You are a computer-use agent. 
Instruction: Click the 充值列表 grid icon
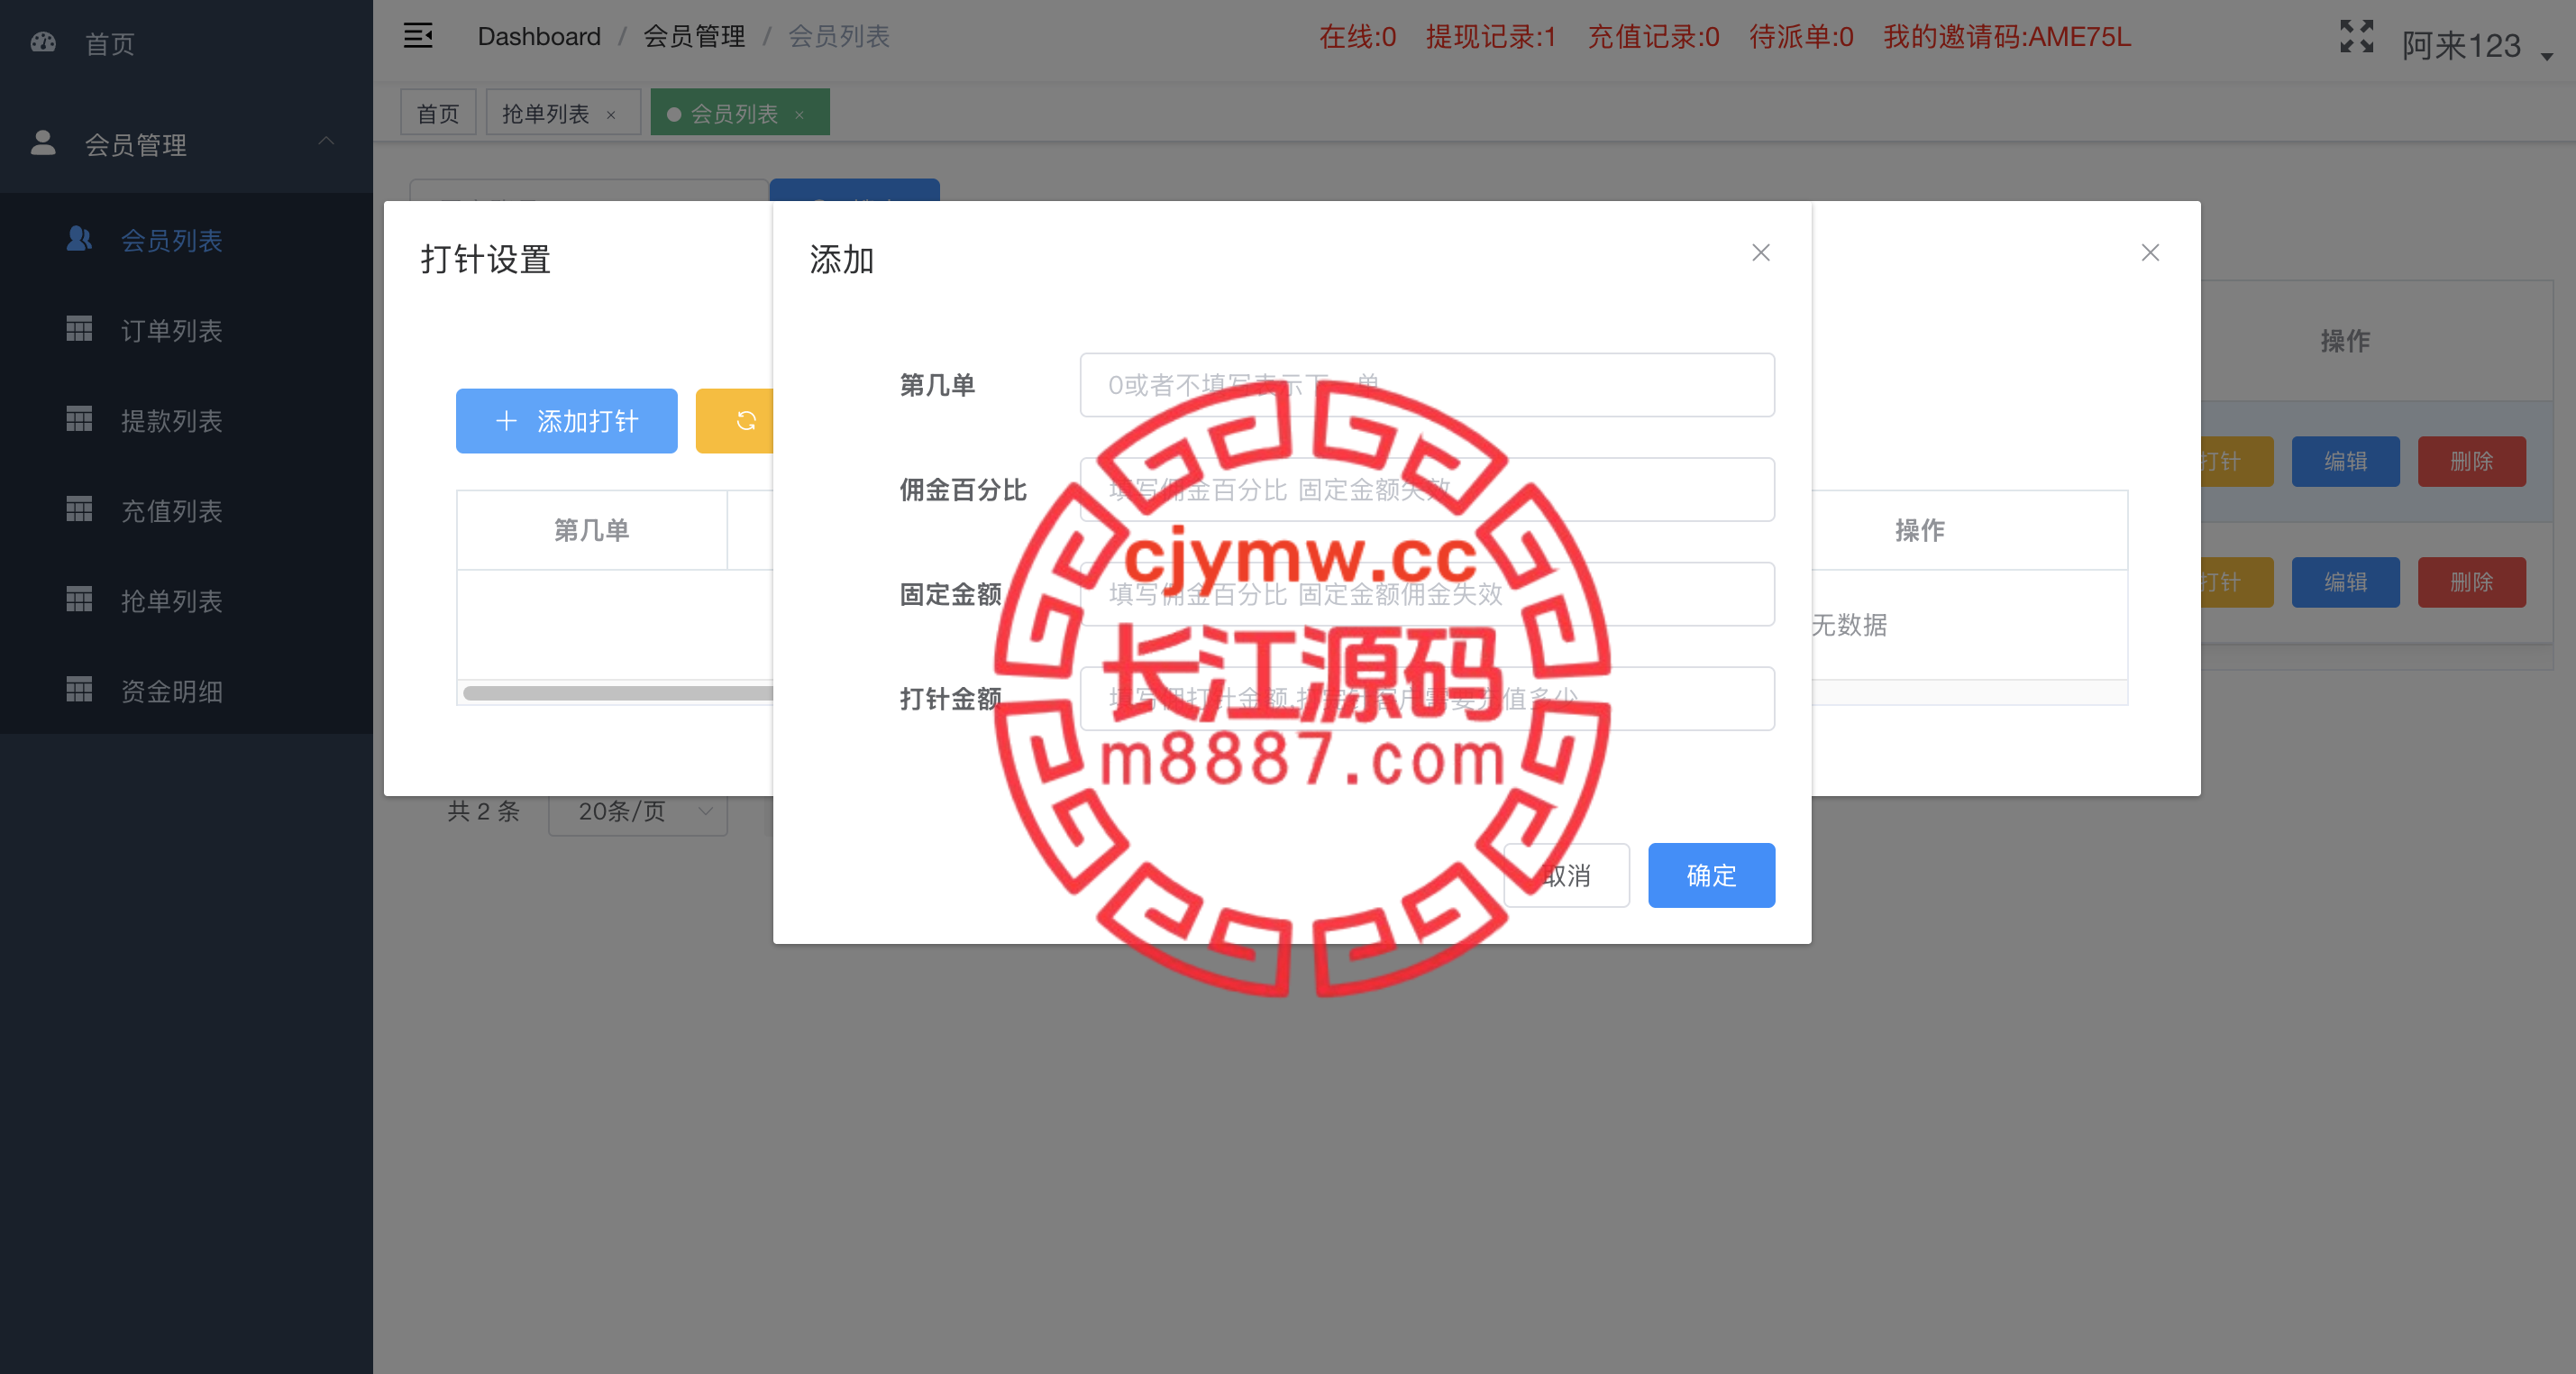[x=79, y=509]
